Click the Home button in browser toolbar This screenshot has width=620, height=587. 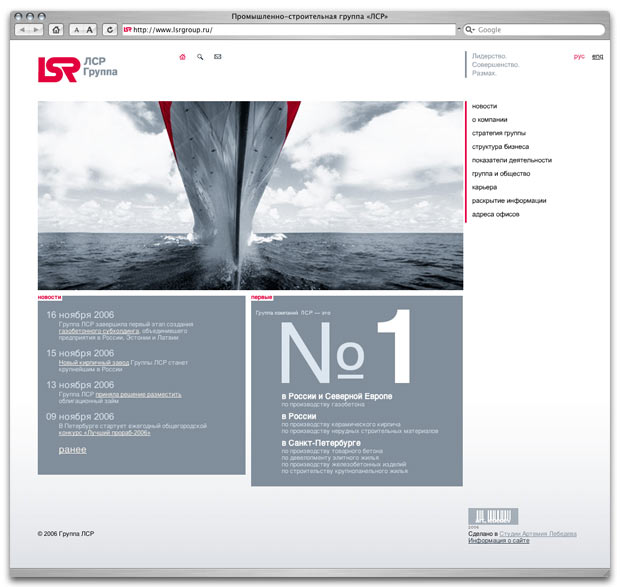coord(56,30)
